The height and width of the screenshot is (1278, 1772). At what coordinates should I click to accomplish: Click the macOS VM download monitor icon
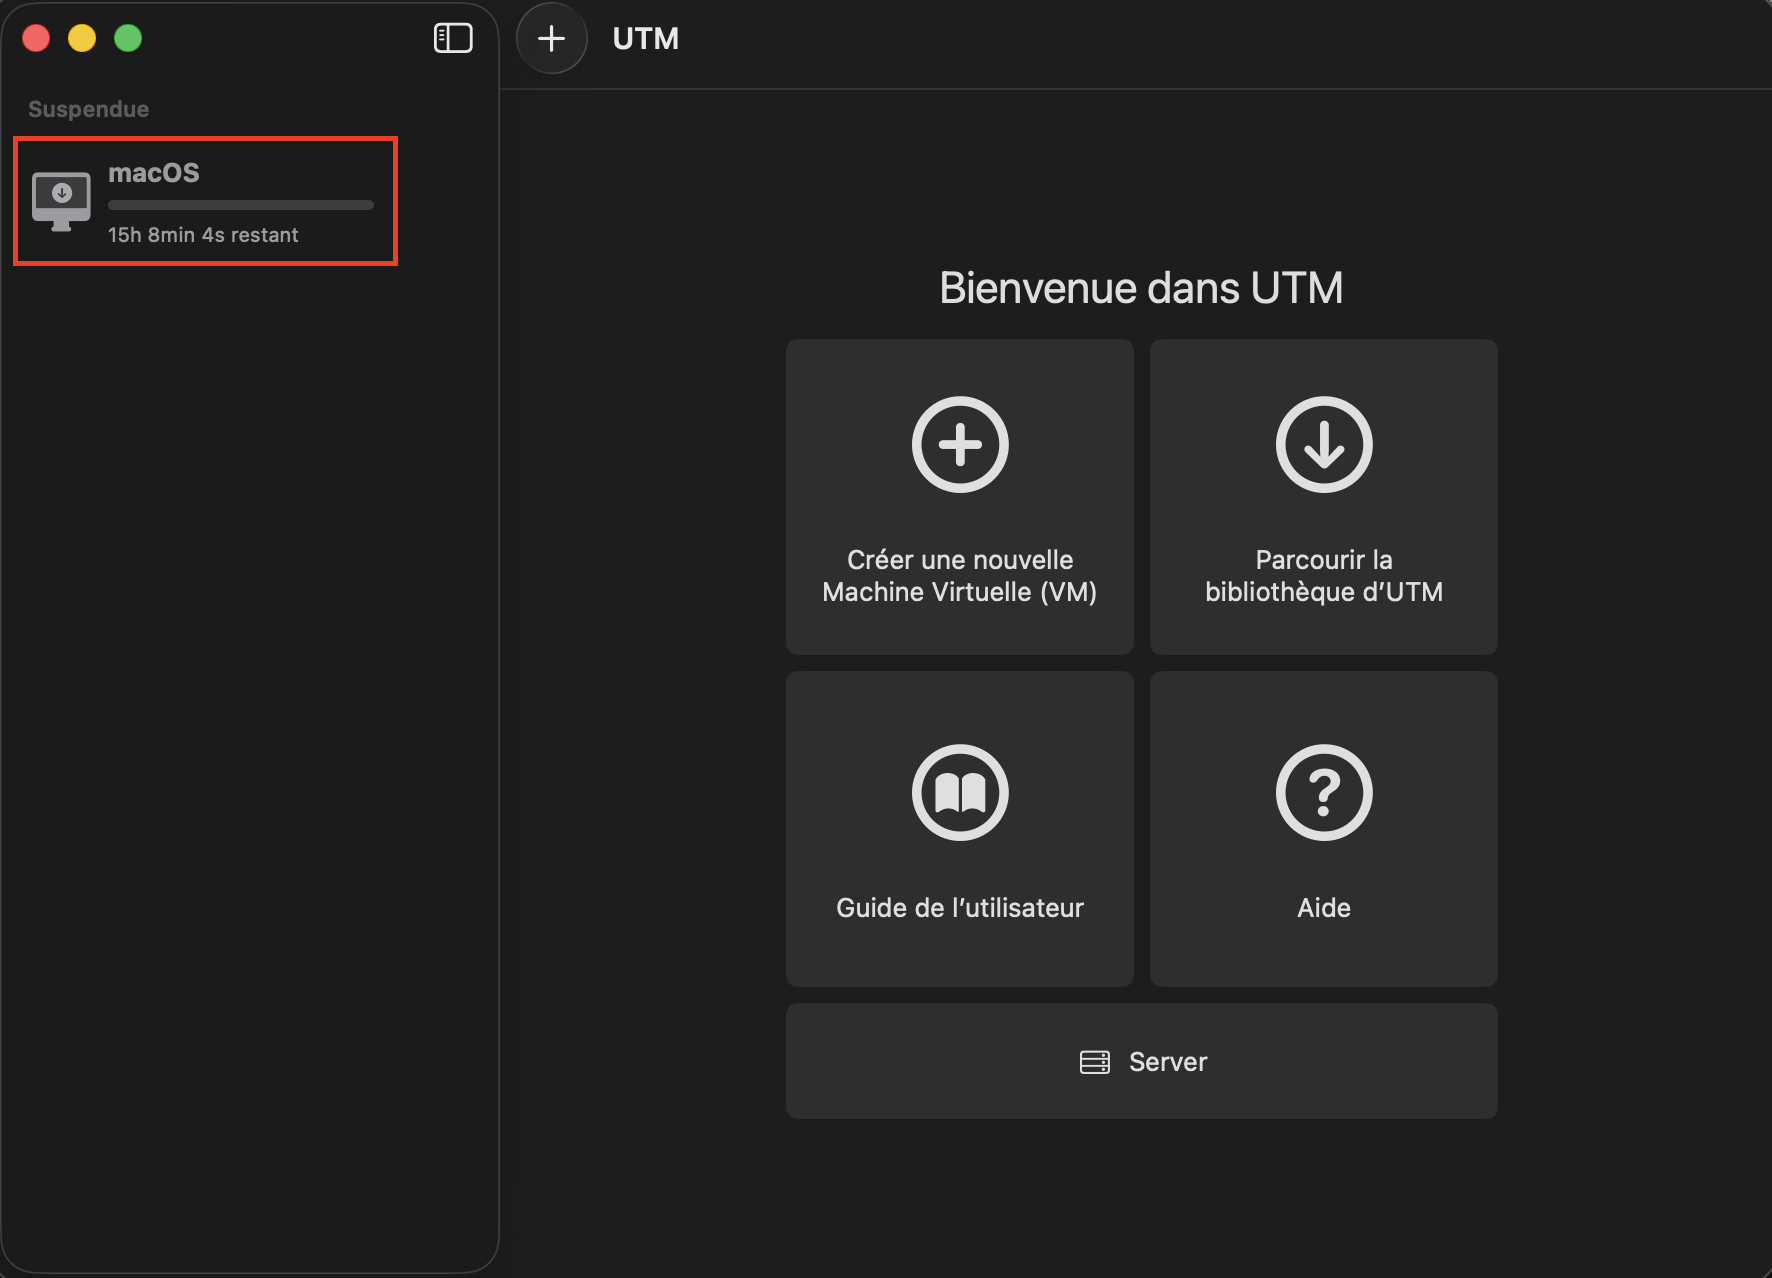[x=62, y=201]
